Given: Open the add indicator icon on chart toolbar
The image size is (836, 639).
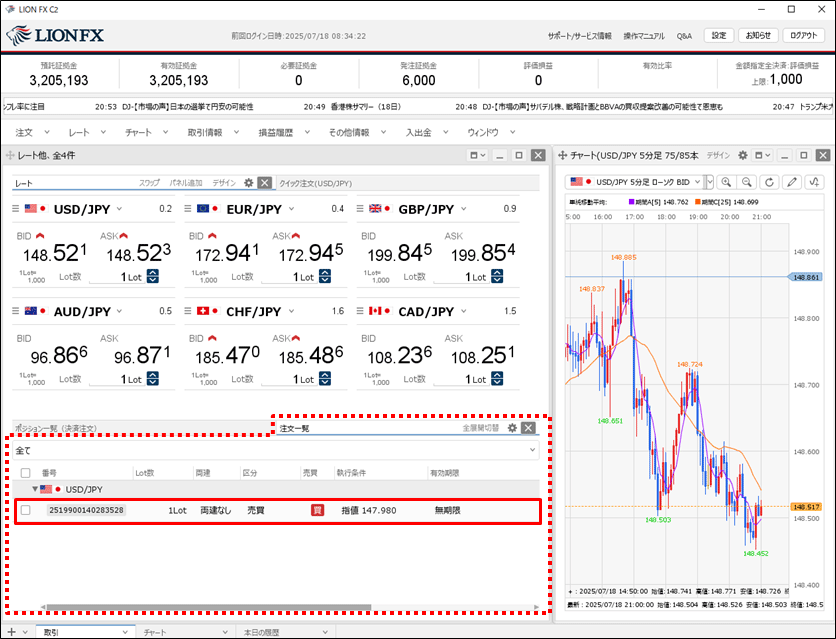Looking at the screenshot, I should point(814,182).
